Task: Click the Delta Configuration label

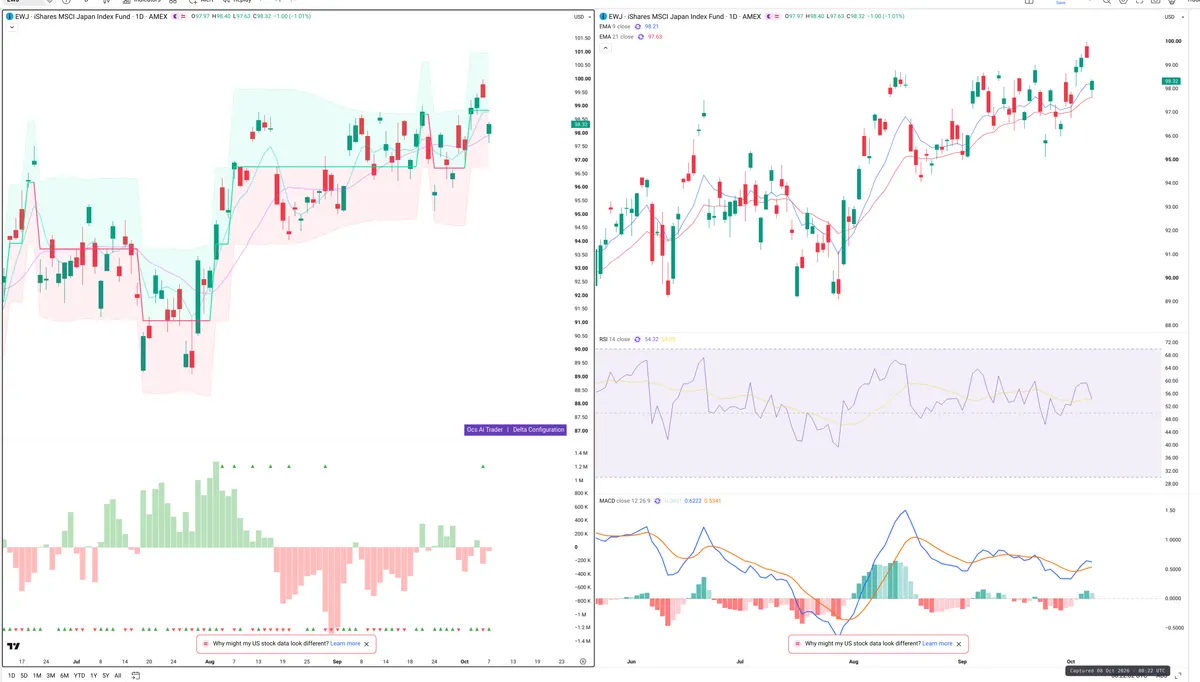Action: coord(539,430)
